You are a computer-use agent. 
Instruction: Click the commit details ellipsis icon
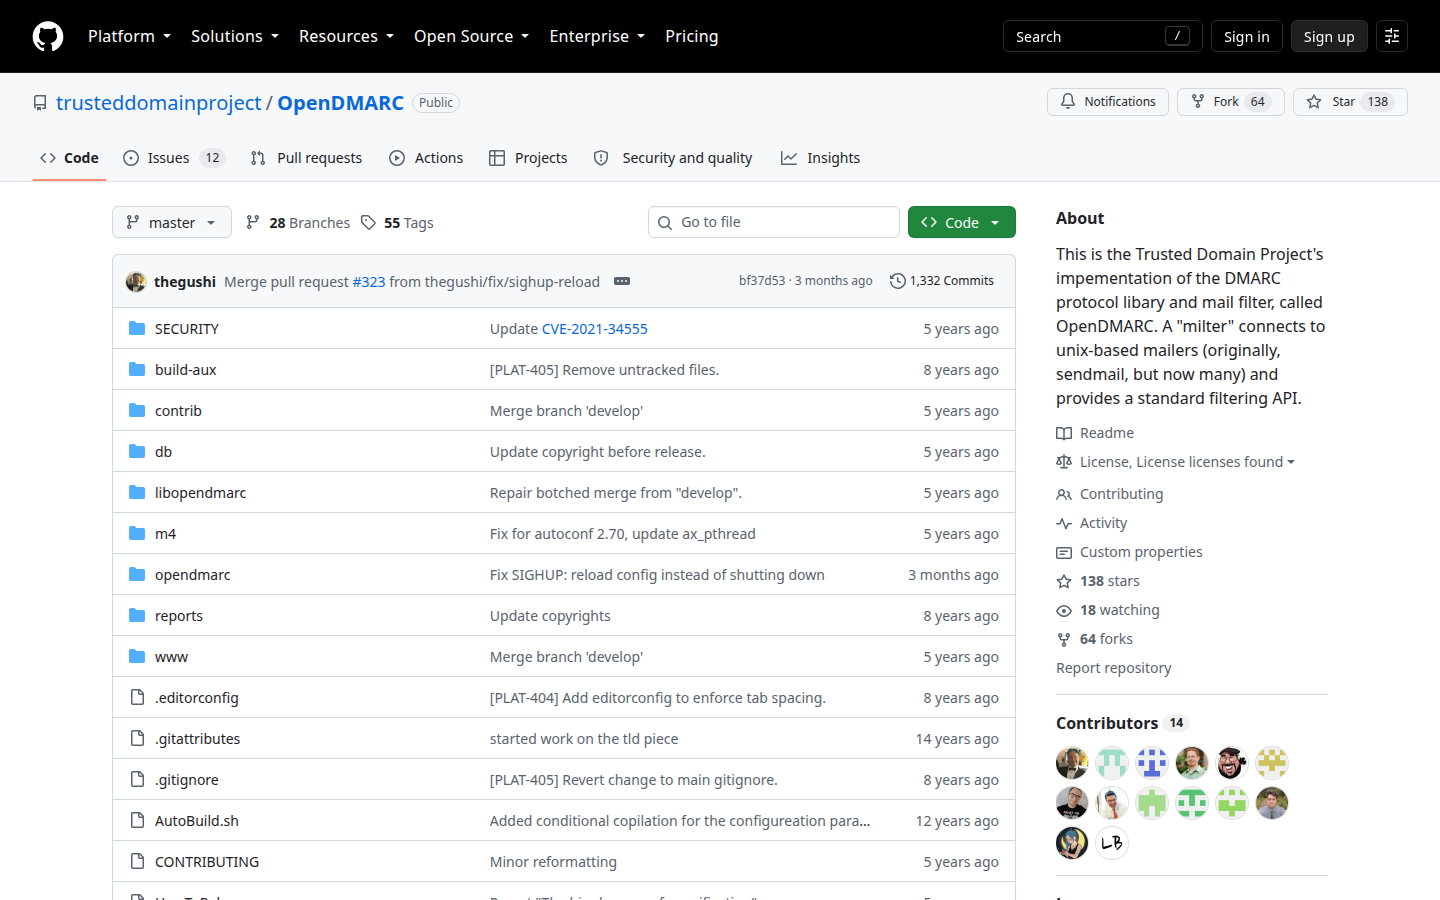click(622, 281)
